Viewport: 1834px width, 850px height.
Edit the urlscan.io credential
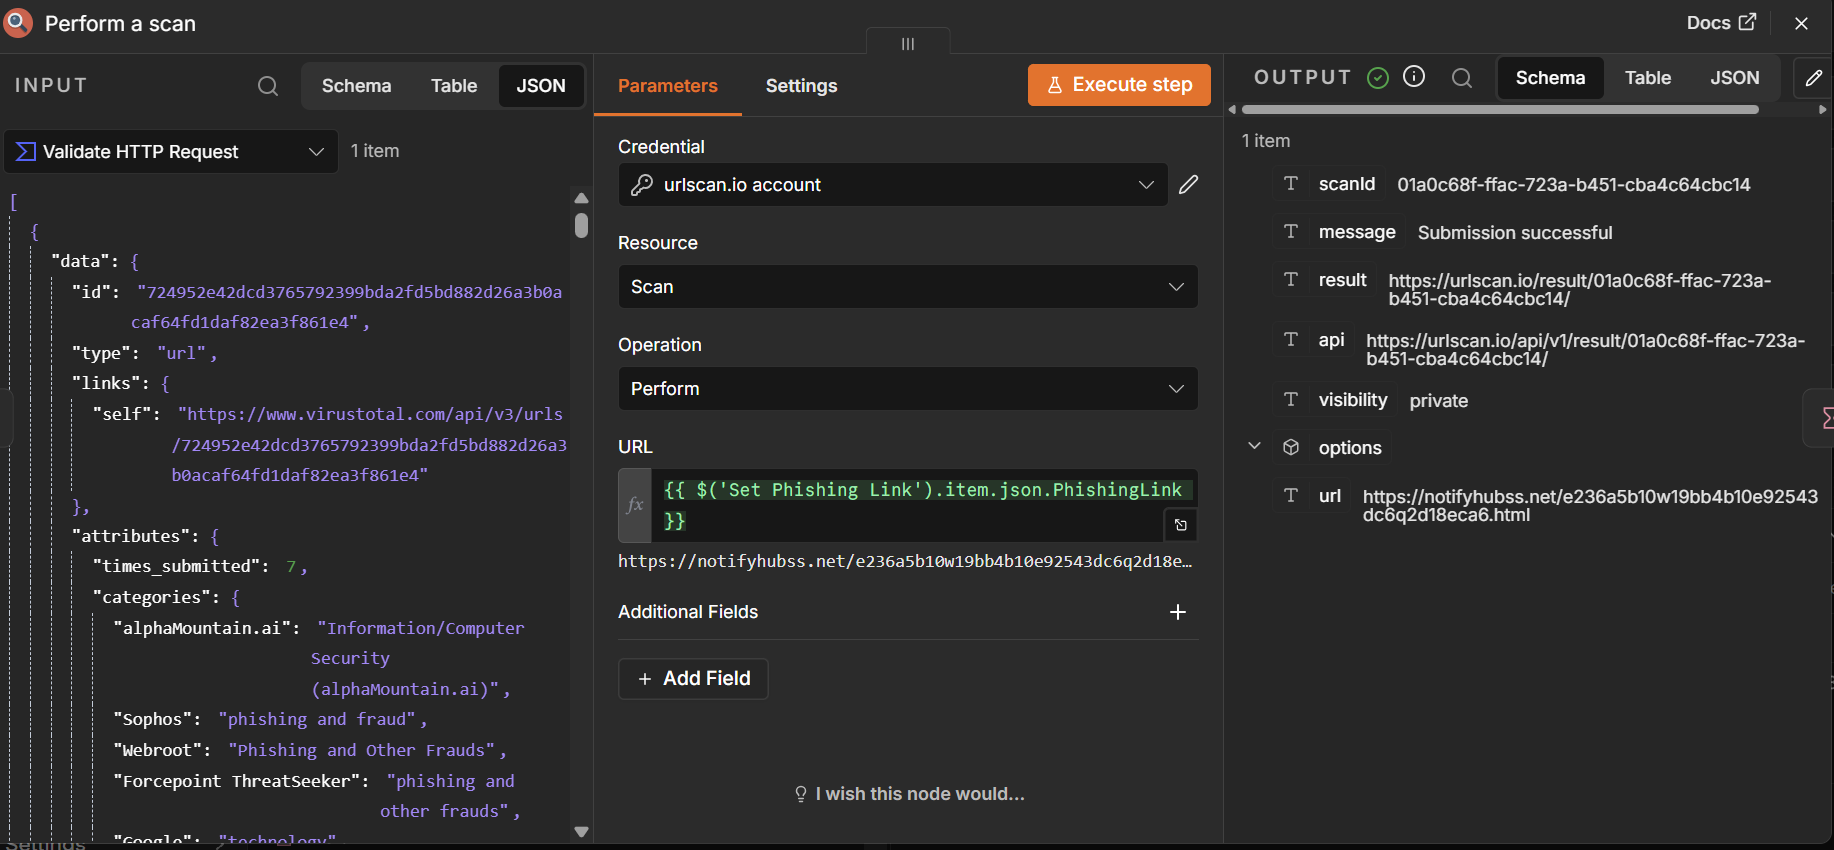pyautogui.click(x=1189, y=185)
